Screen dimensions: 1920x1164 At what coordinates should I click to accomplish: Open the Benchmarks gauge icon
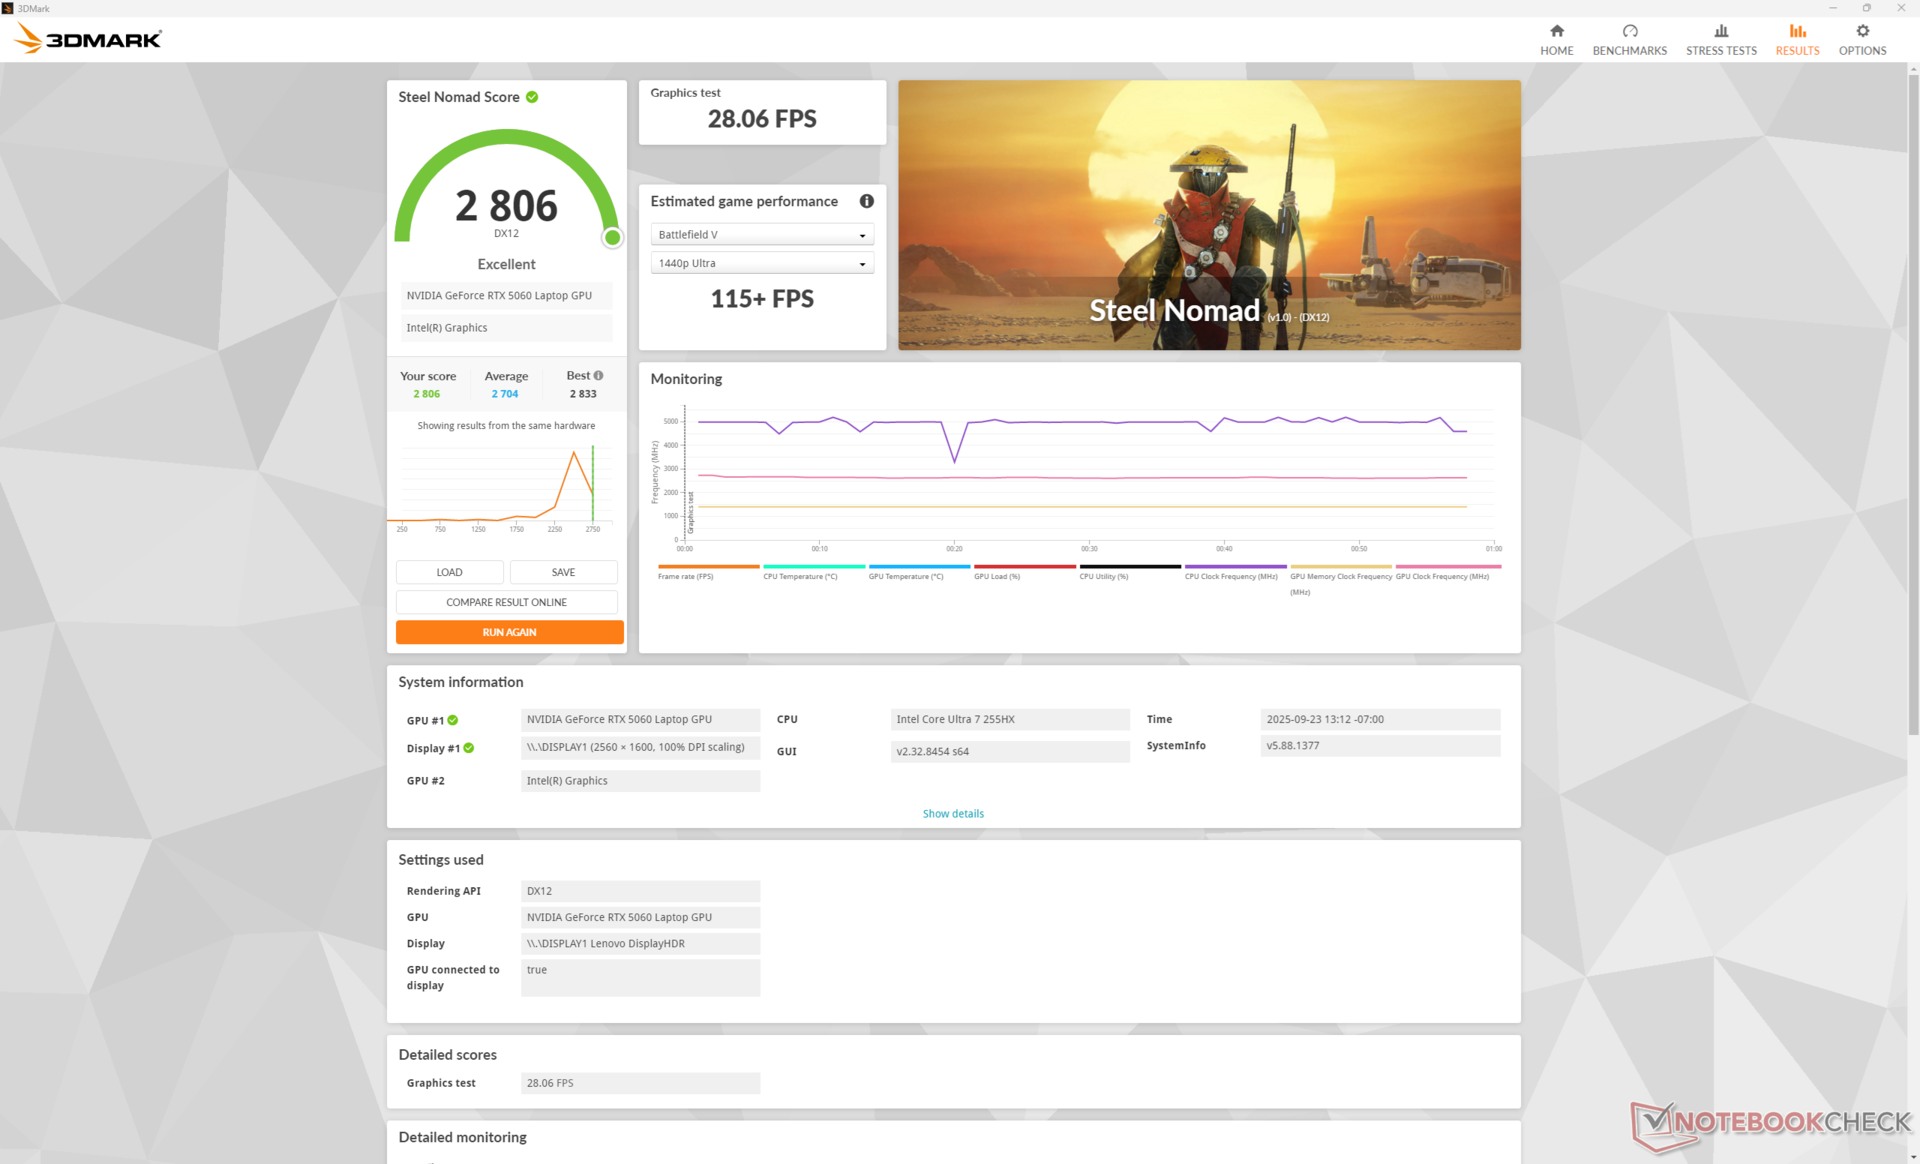(1629, 32)
